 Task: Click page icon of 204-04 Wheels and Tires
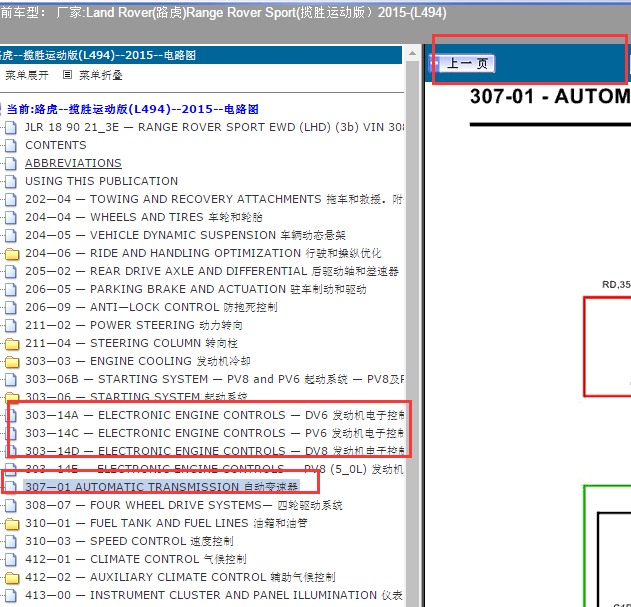[11, 217]
